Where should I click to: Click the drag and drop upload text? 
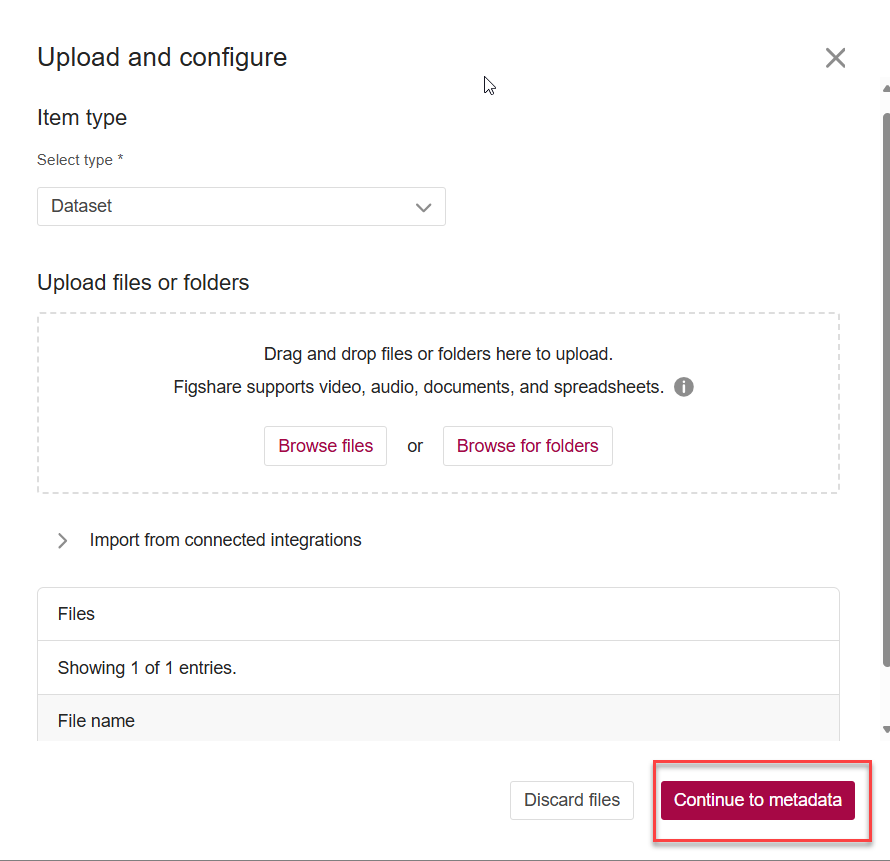pos(438,354)
